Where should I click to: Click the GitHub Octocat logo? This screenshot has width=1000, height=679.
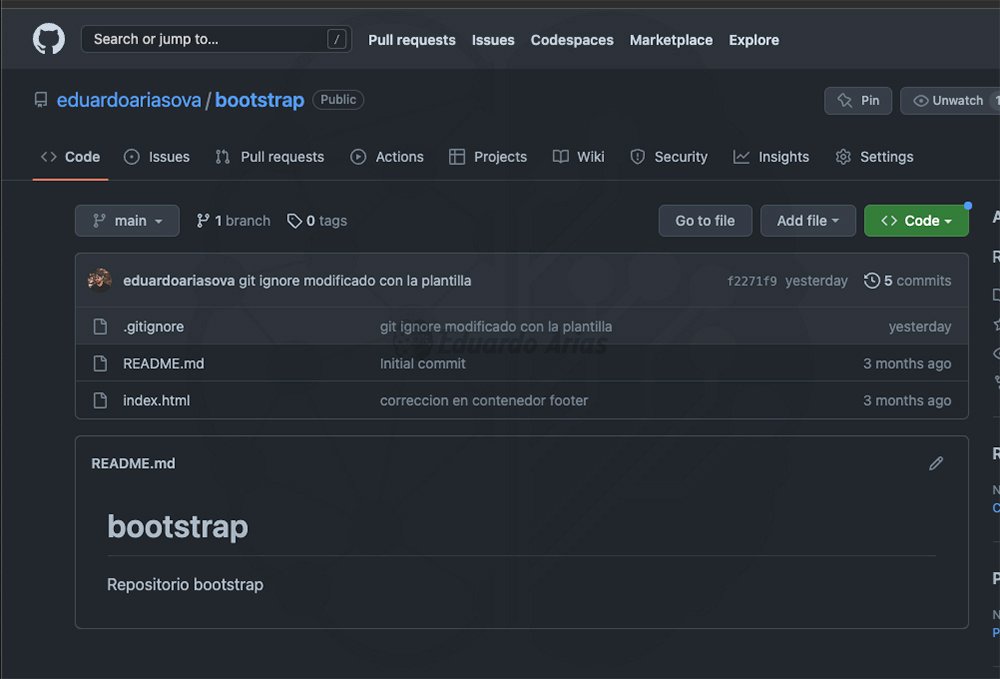click(48, 39)
